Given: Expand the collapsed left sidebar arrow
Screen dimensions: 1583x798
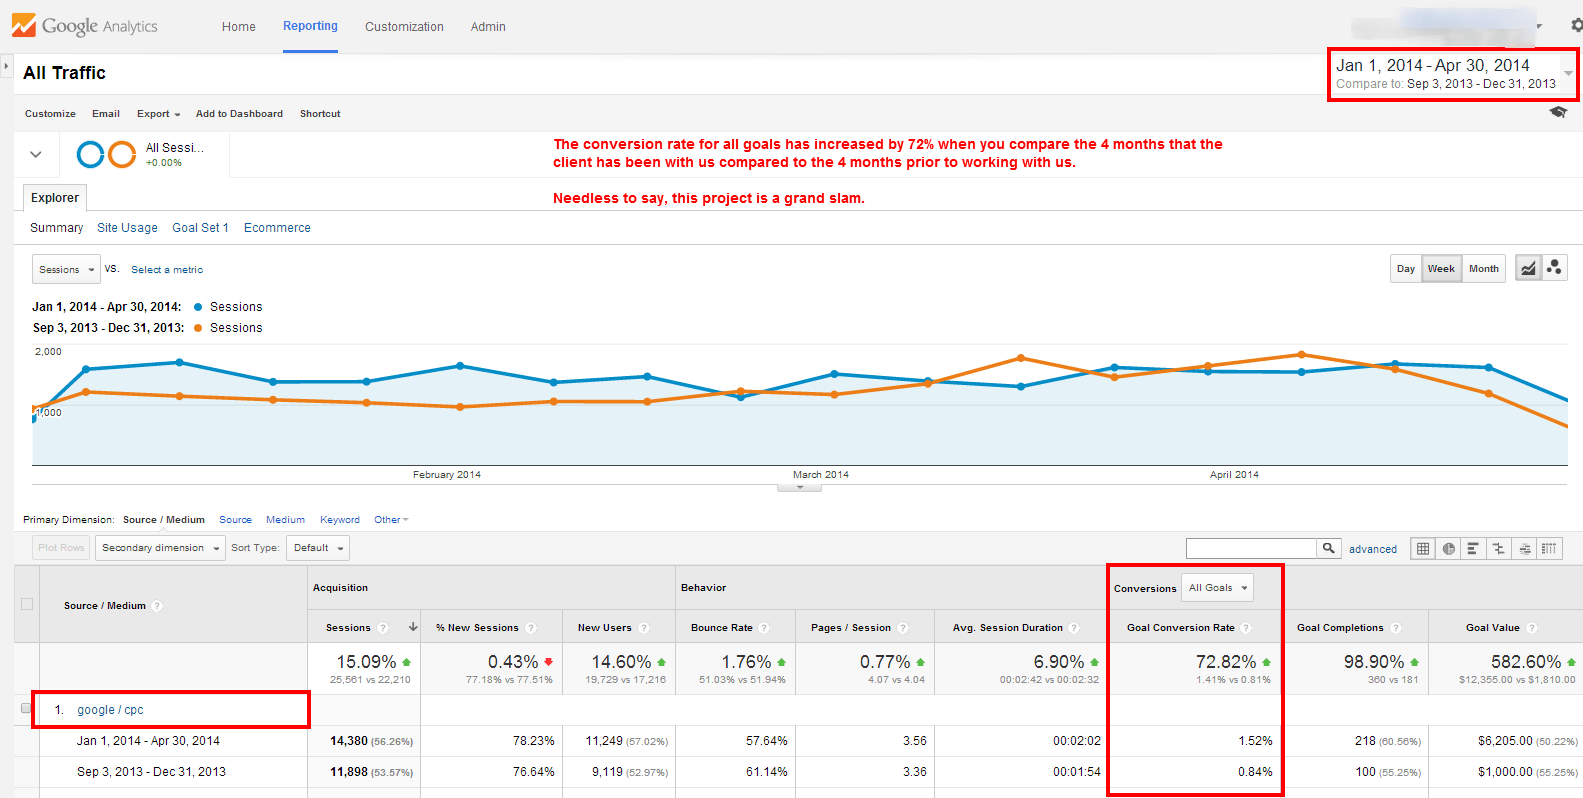Looking at the screenshot, I should 6,66.
